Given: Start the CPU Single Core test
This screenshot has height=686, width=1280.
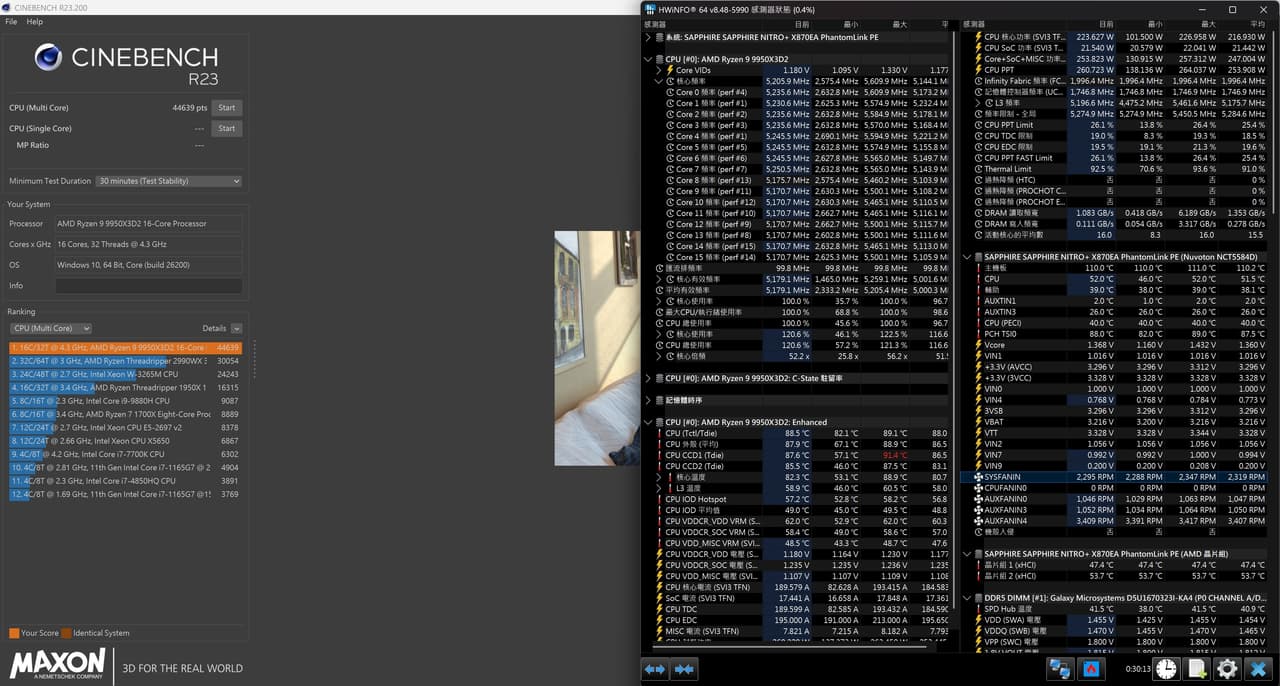Looking at the screenshot, I should pyautogui.click(x=227, y=128).
